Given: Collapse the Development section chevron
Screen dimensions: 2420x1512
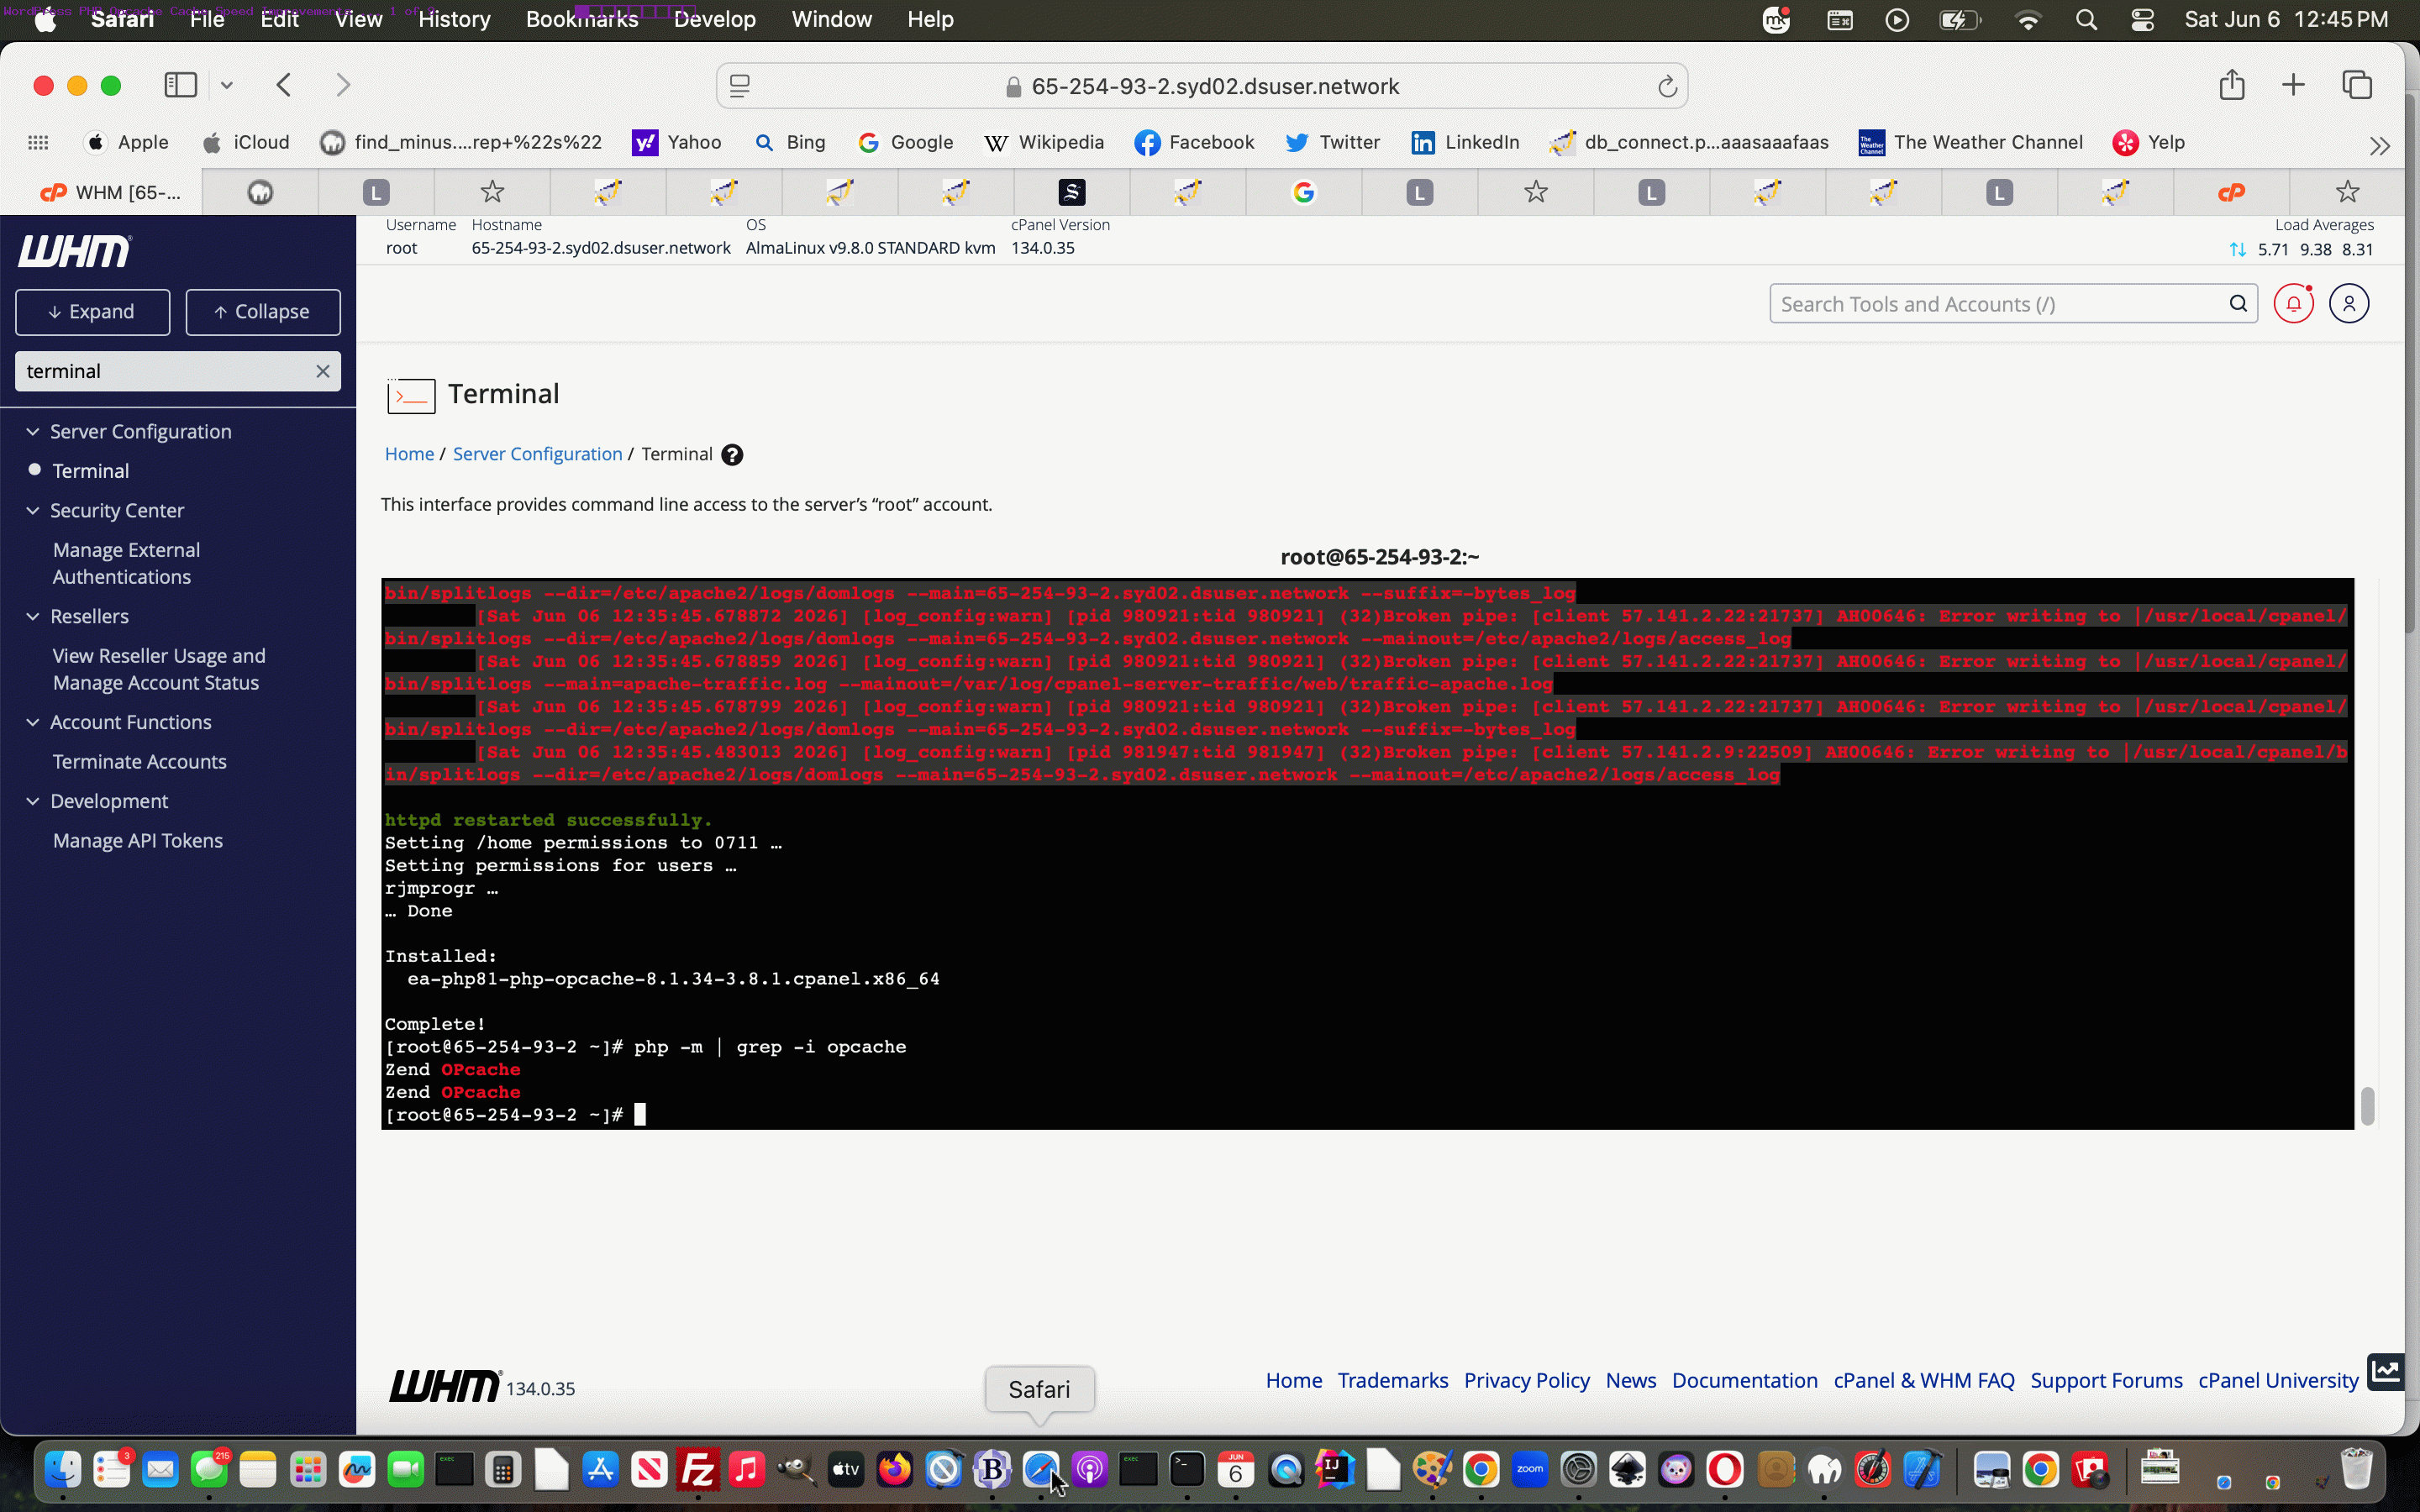Looking at the screenshot, I should pos(33,801).
